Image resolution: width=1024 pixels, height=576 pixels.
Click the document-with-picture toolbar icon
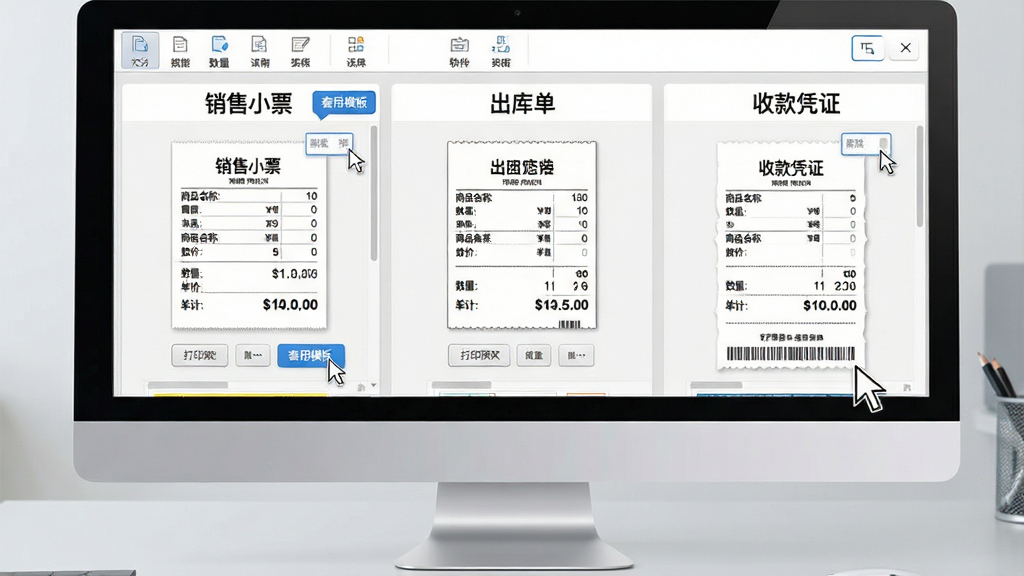(259, 51)
